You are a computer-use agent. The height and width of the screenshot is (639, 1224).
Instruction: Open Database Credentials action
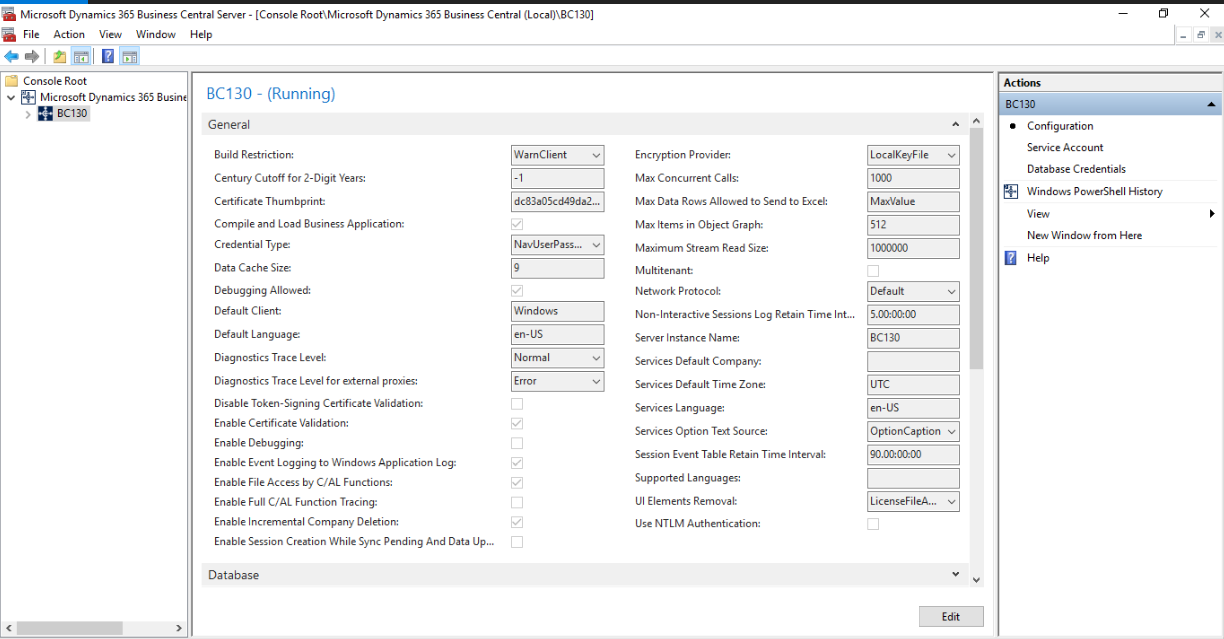(1076, 169)
